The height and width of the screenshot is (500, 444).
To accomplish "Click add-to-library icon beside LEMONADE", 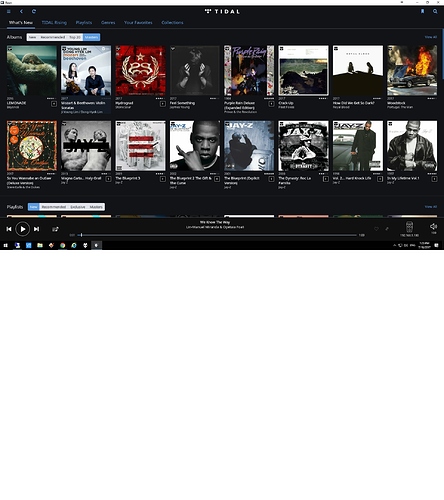I will click(x=54, y=104).
